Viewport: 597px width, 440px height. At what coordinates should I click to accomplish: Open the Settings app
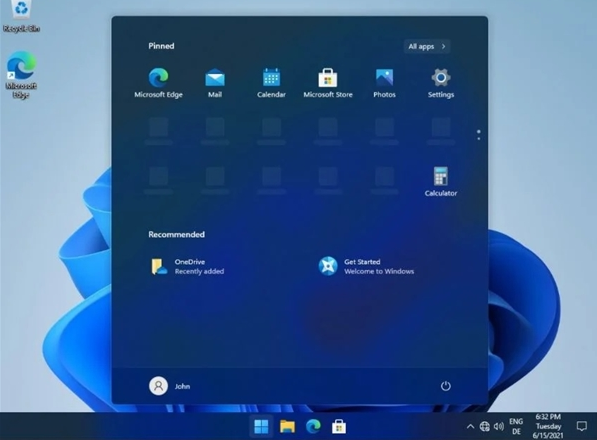click(441, 83)
